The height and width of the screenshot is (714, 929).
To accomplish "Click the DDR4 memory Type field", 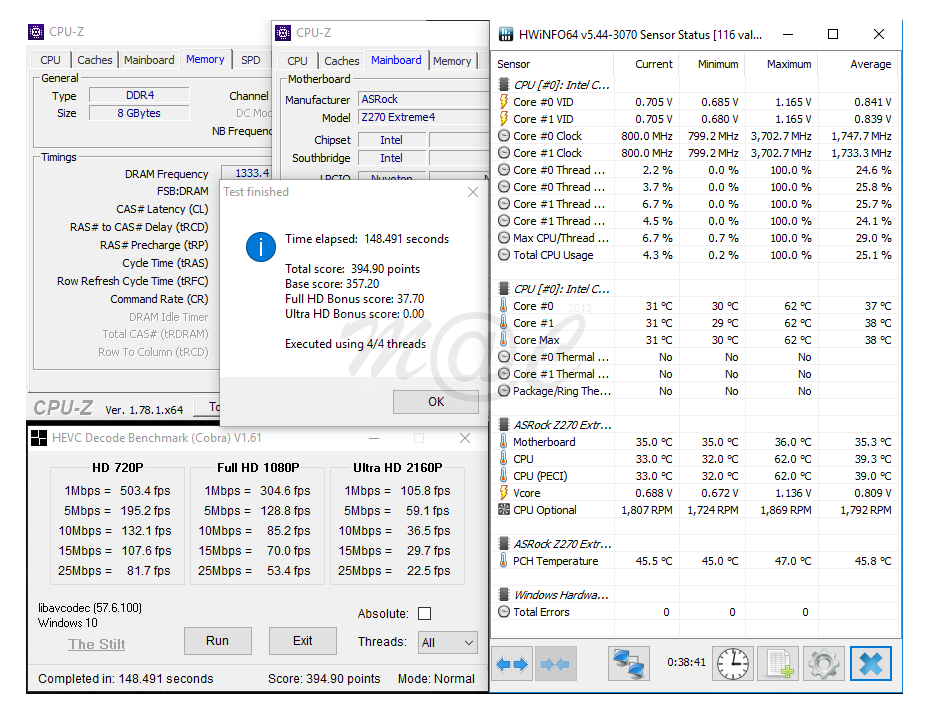I will pos(139,95).
